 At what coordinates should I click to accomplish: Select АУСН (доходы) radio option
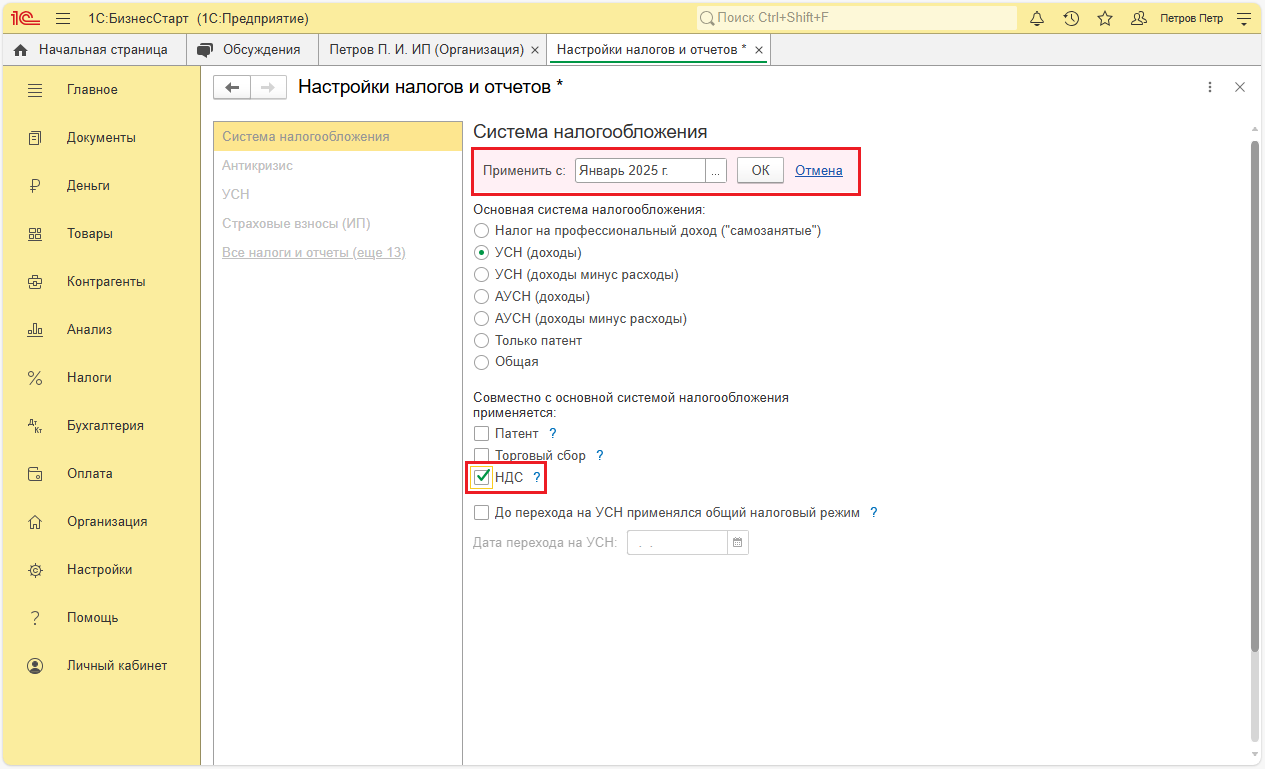click(482, 297)
